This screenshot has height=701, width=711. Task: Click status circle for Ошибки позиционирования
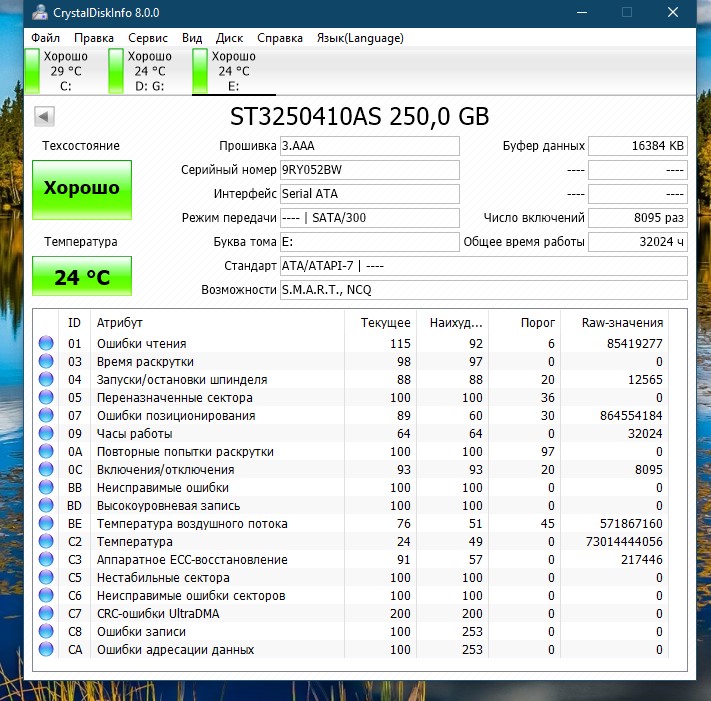46,415
